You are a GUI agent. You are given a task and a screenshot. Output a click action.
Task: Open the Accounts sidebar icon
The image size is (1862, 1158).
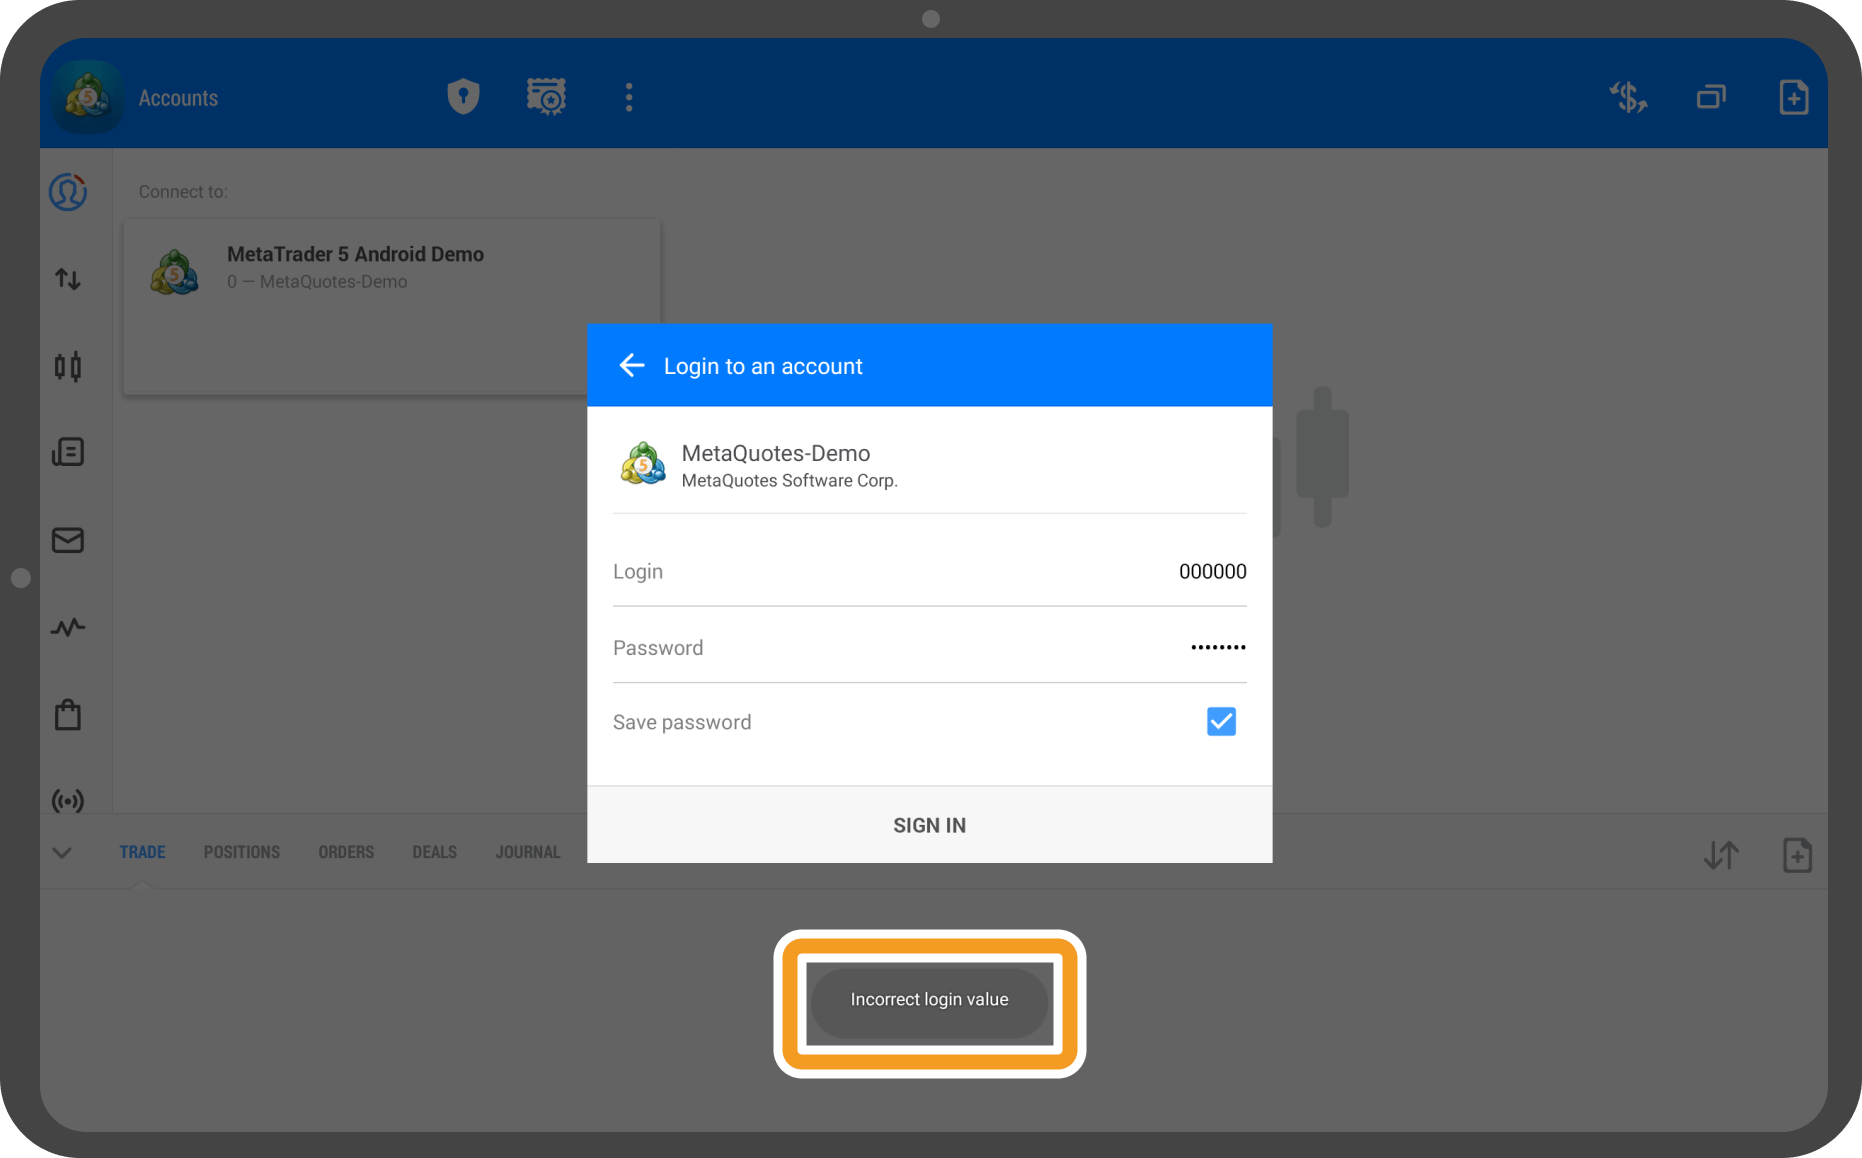[68, 192]
